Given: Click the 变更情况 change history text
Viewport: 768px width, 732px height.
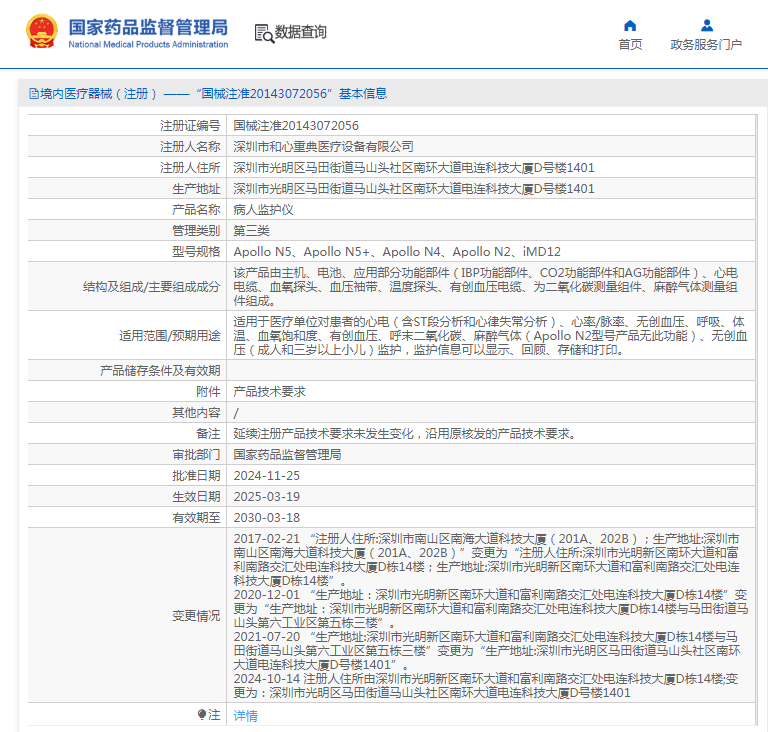Looking at the screenshot, I should coord(491,616).
